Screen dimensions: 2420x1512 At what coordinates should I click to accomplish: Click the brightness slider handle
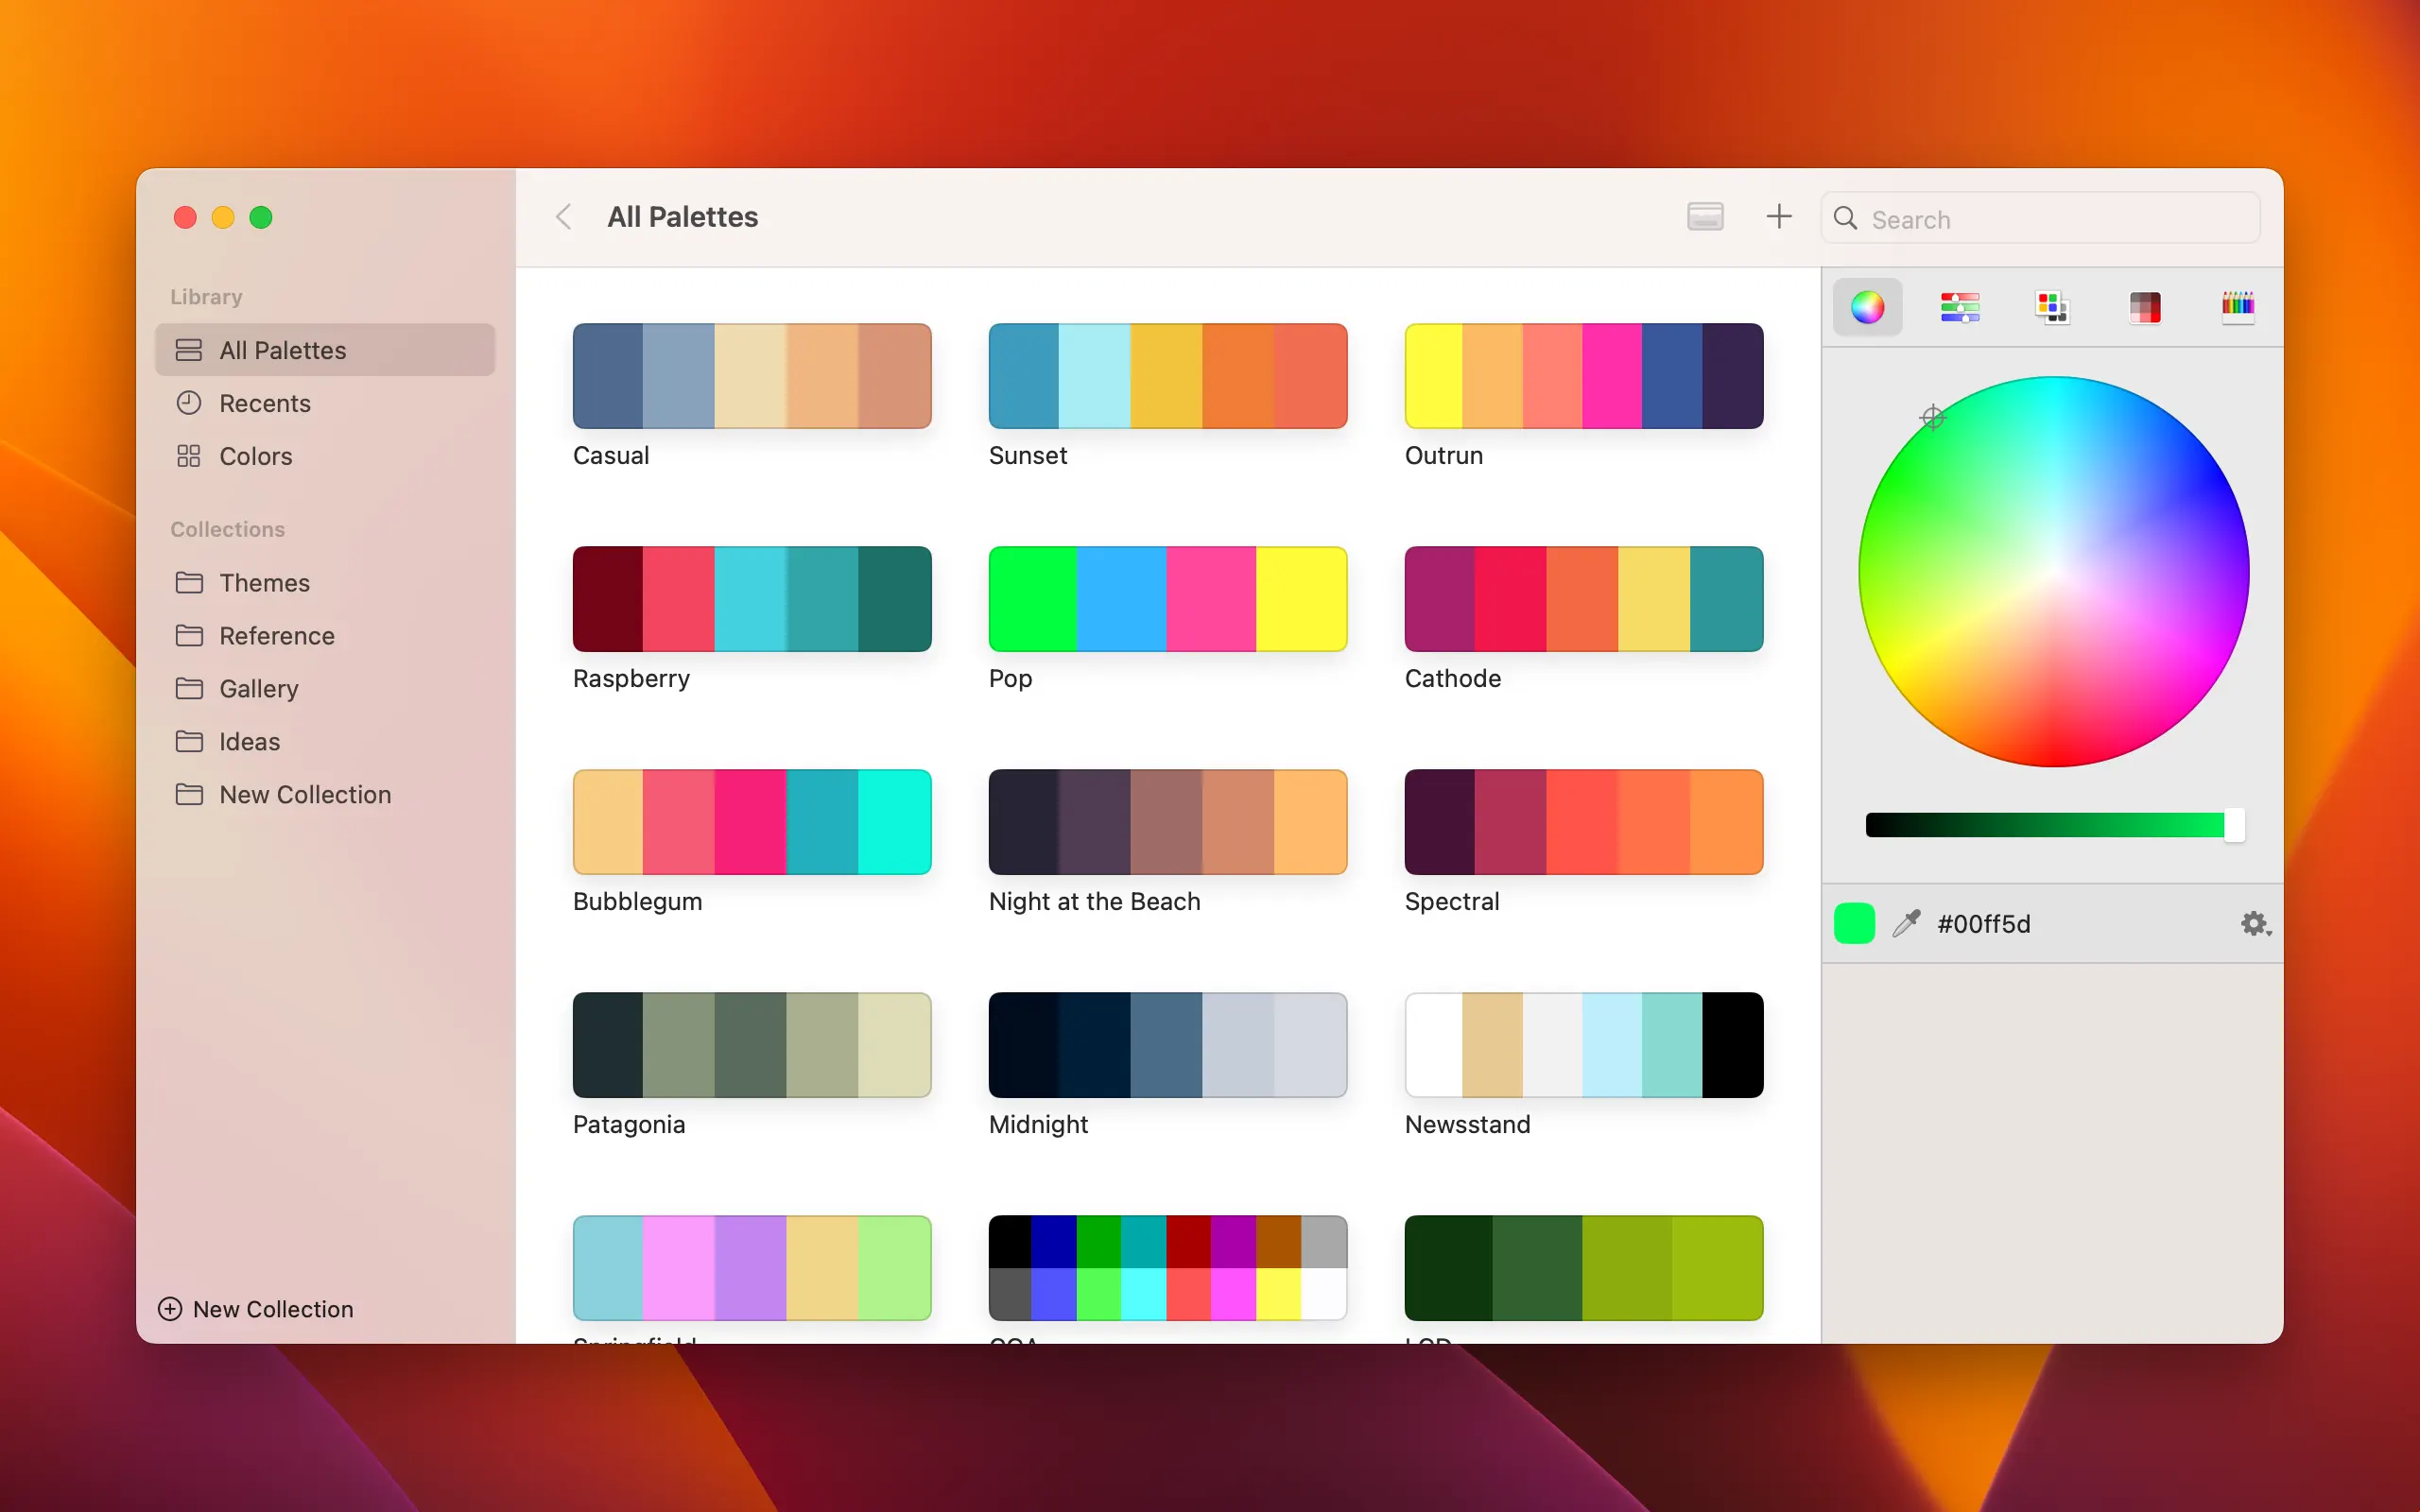click(2234, 825)
